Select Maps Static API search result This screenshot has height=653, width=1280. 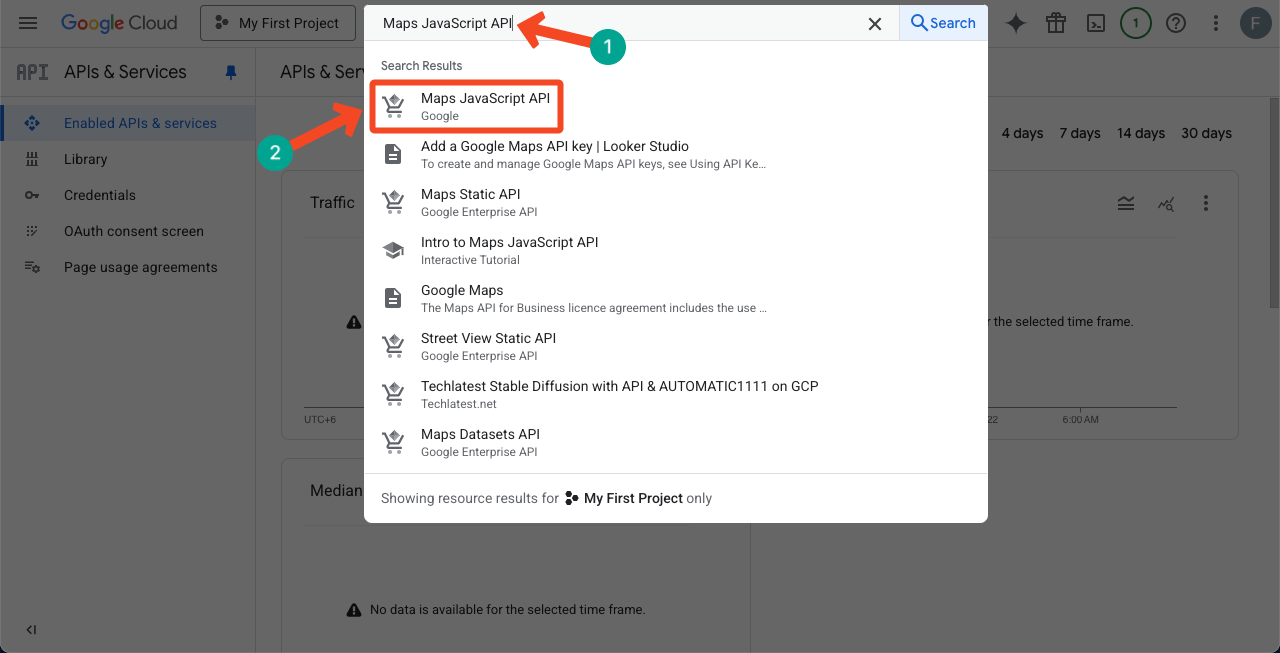click(x=676, y=202)
